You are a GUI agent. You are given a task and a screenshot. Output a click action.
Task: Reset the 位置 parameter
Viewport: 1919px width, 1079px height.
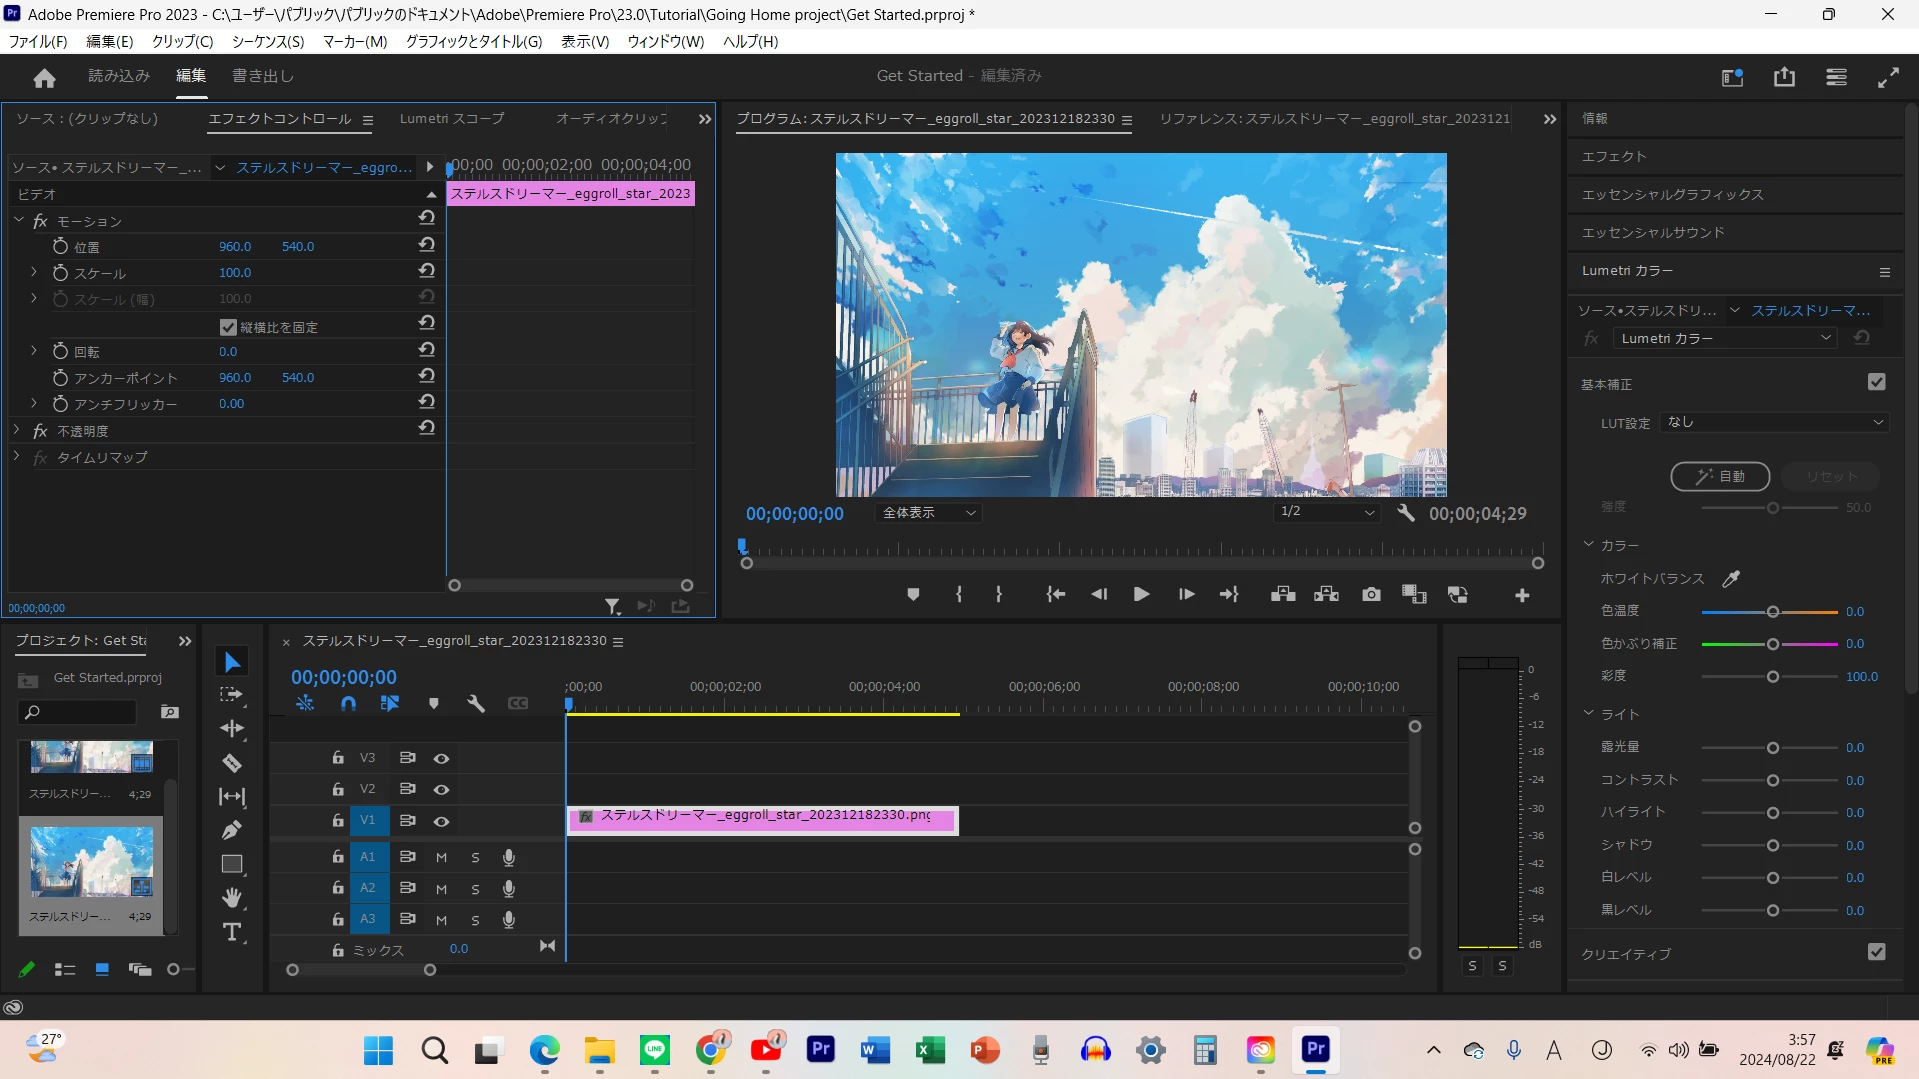tap(427, 245)
